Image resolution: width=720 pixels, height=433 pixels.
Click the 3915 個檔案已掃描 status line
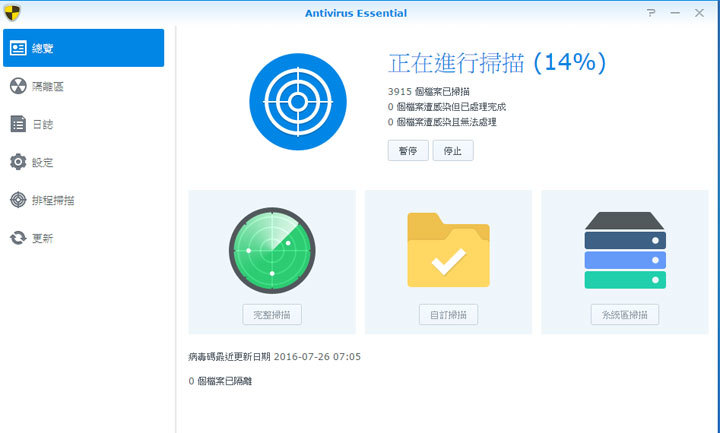click(x=428, y=92)
